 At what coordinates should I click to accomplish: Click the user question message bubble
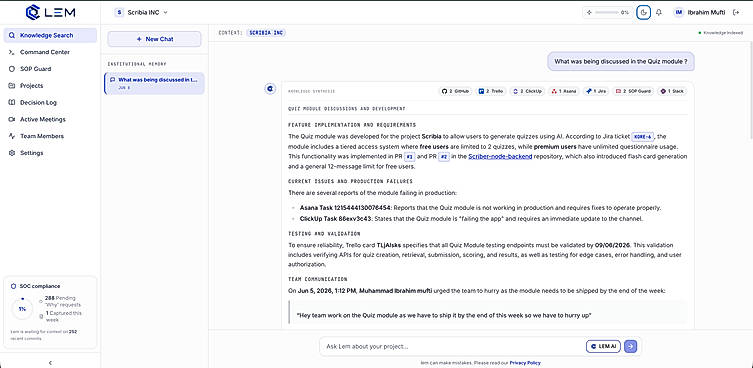pyautogui.click(x=621, y=61)
